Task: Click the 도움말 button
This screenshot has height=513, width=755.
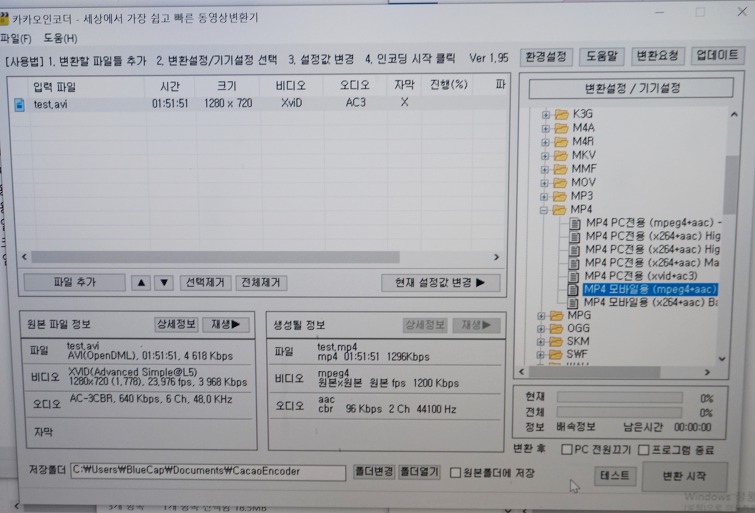Action: tap(601, 56)
